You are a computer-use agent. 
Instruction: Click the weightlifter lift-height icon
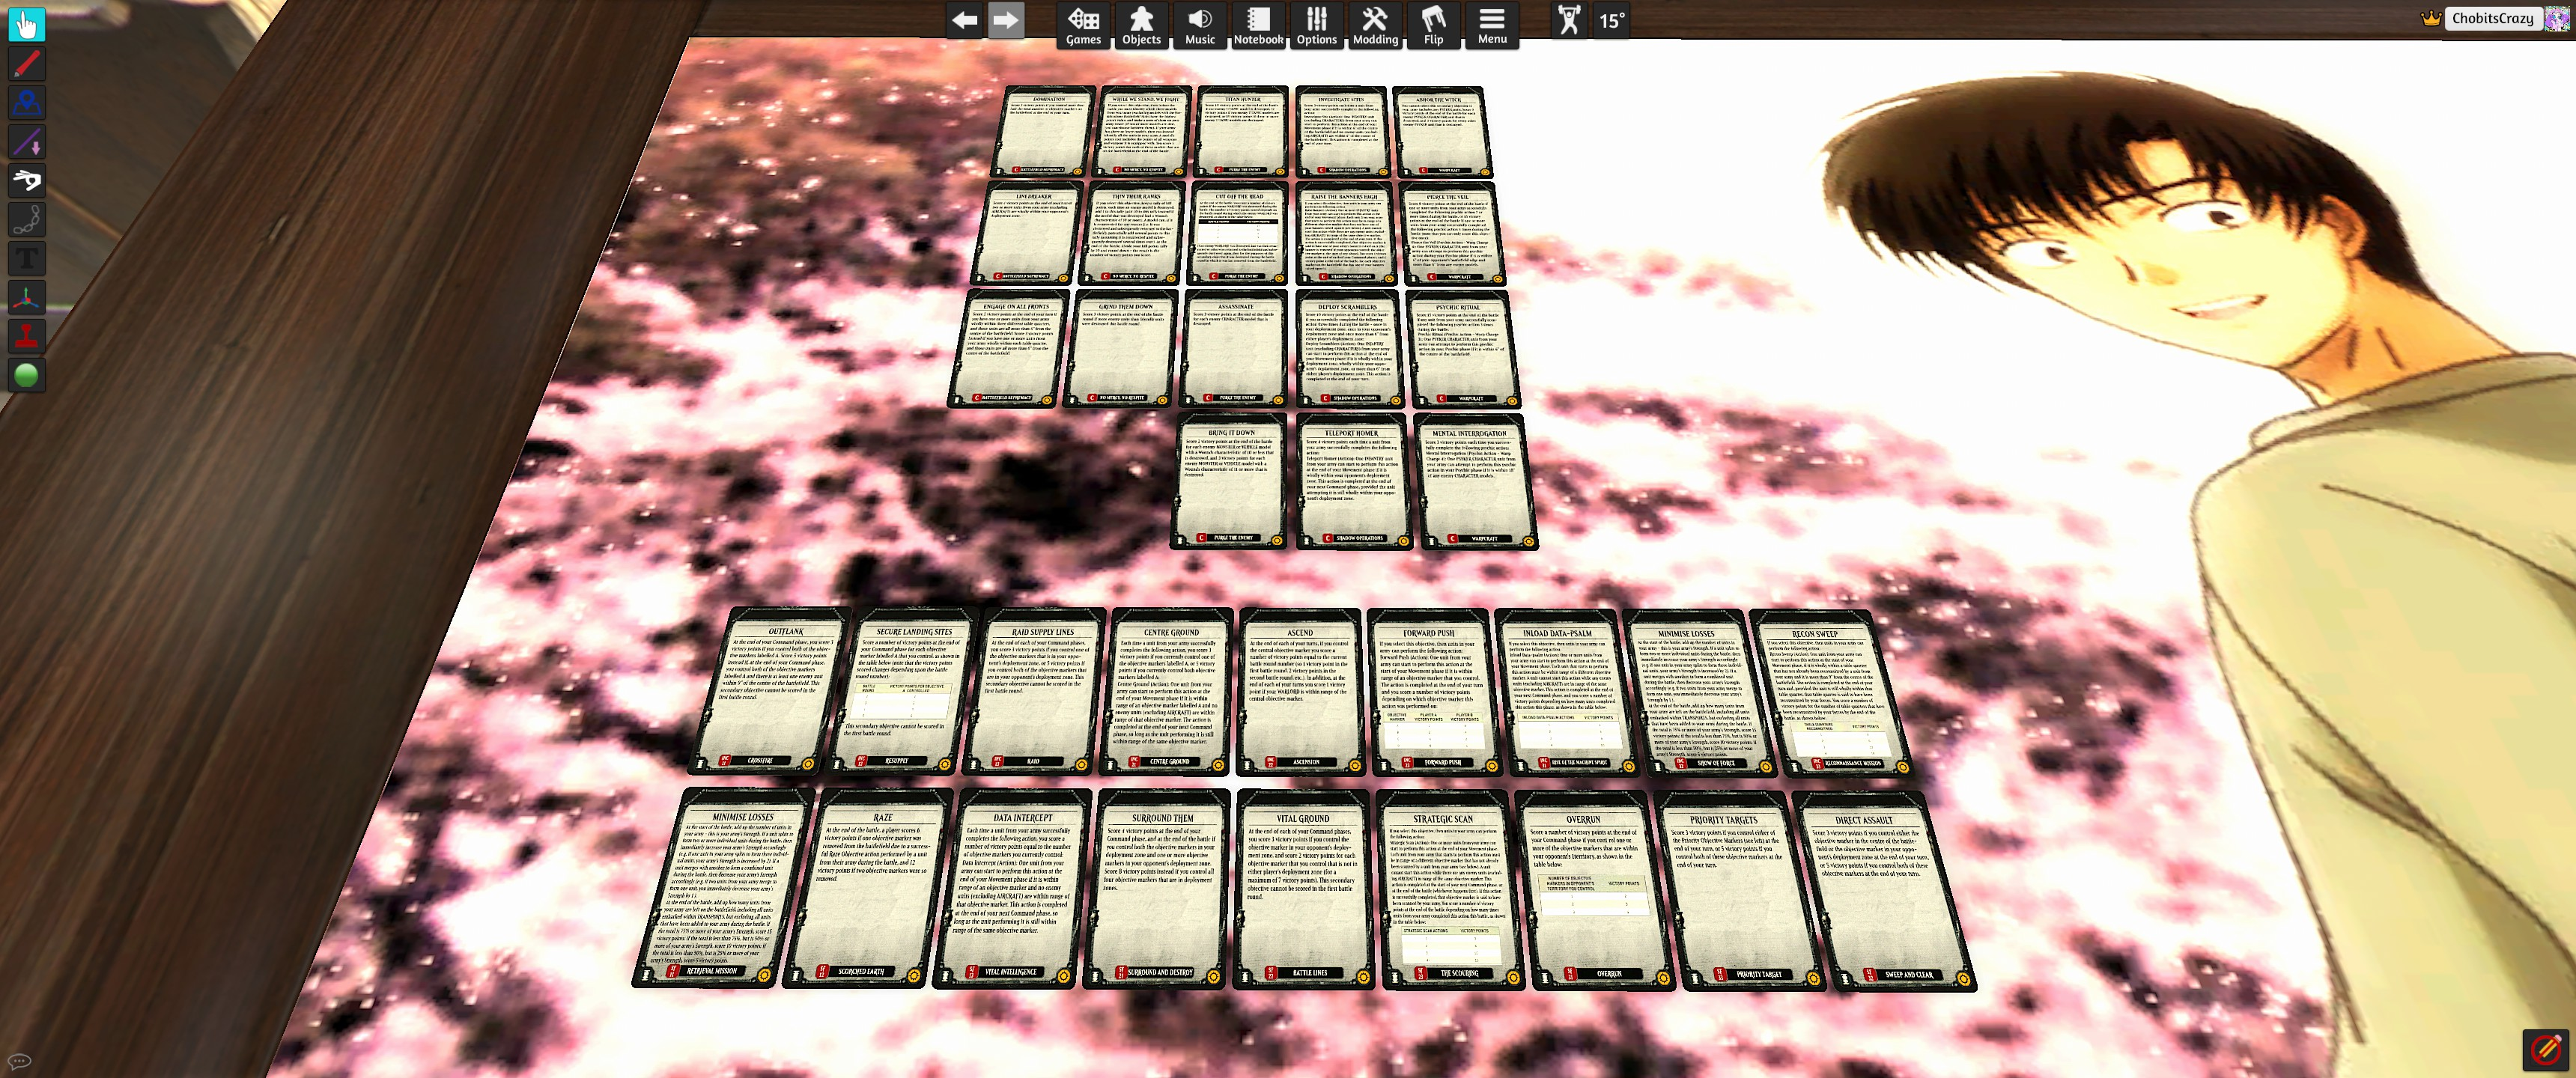1569,20
